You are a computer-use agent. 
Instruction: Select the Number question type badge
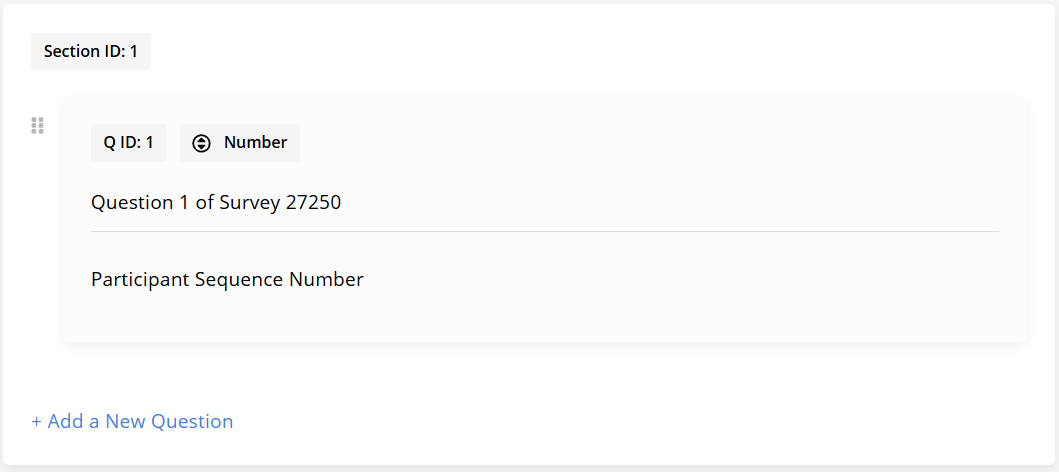coord(240,143)
